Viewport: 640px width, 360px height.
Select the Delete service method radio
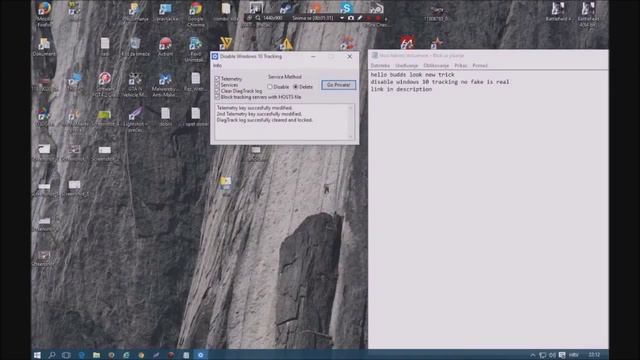click(296, 87)
